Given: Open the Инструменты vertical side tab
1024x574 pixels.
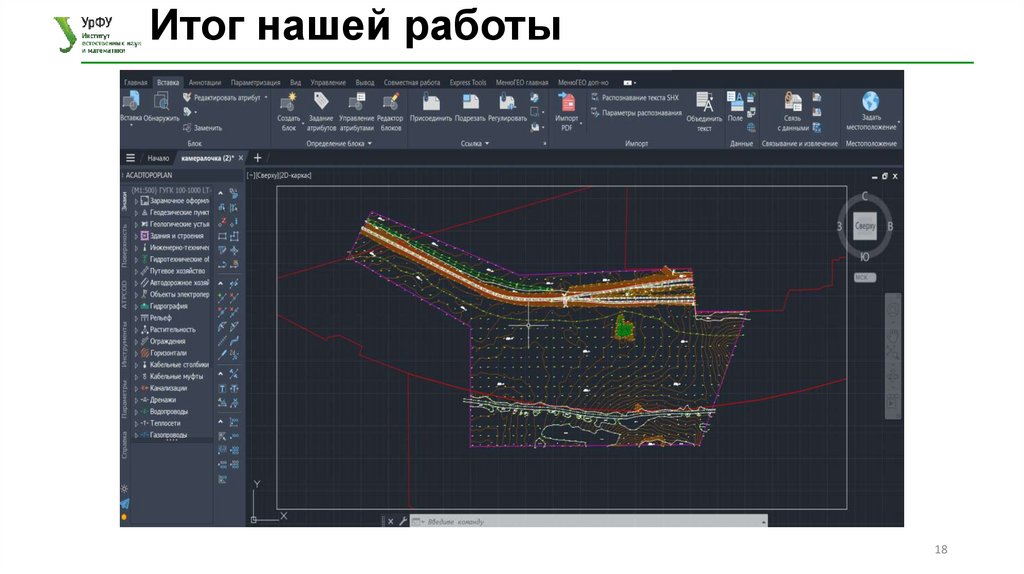Looking at the screenshot, I should [x=124, y=344].
